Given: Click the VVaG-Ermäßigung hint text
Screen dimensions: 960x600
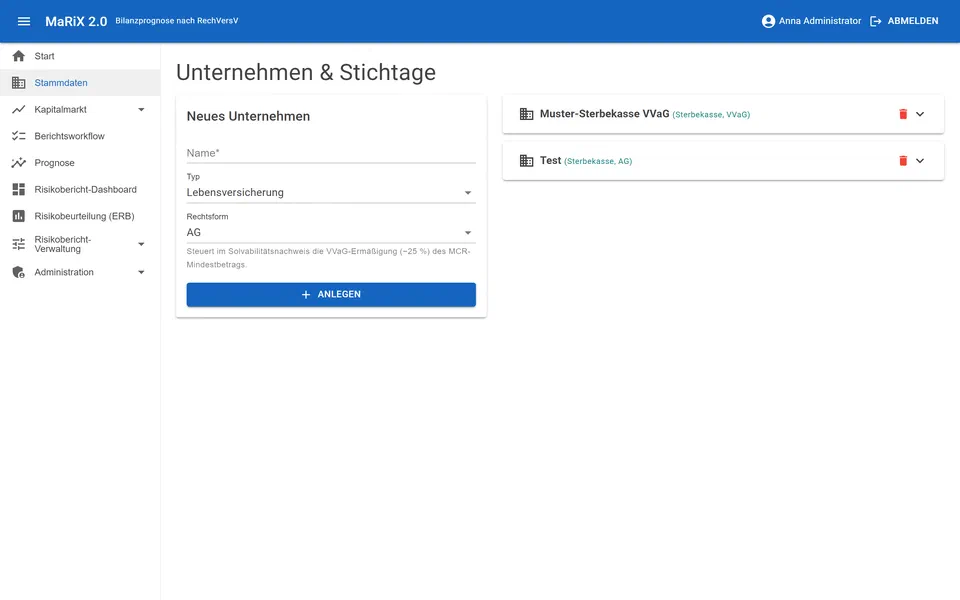Looking at the screenshot, I should click(x=329, y=258).
